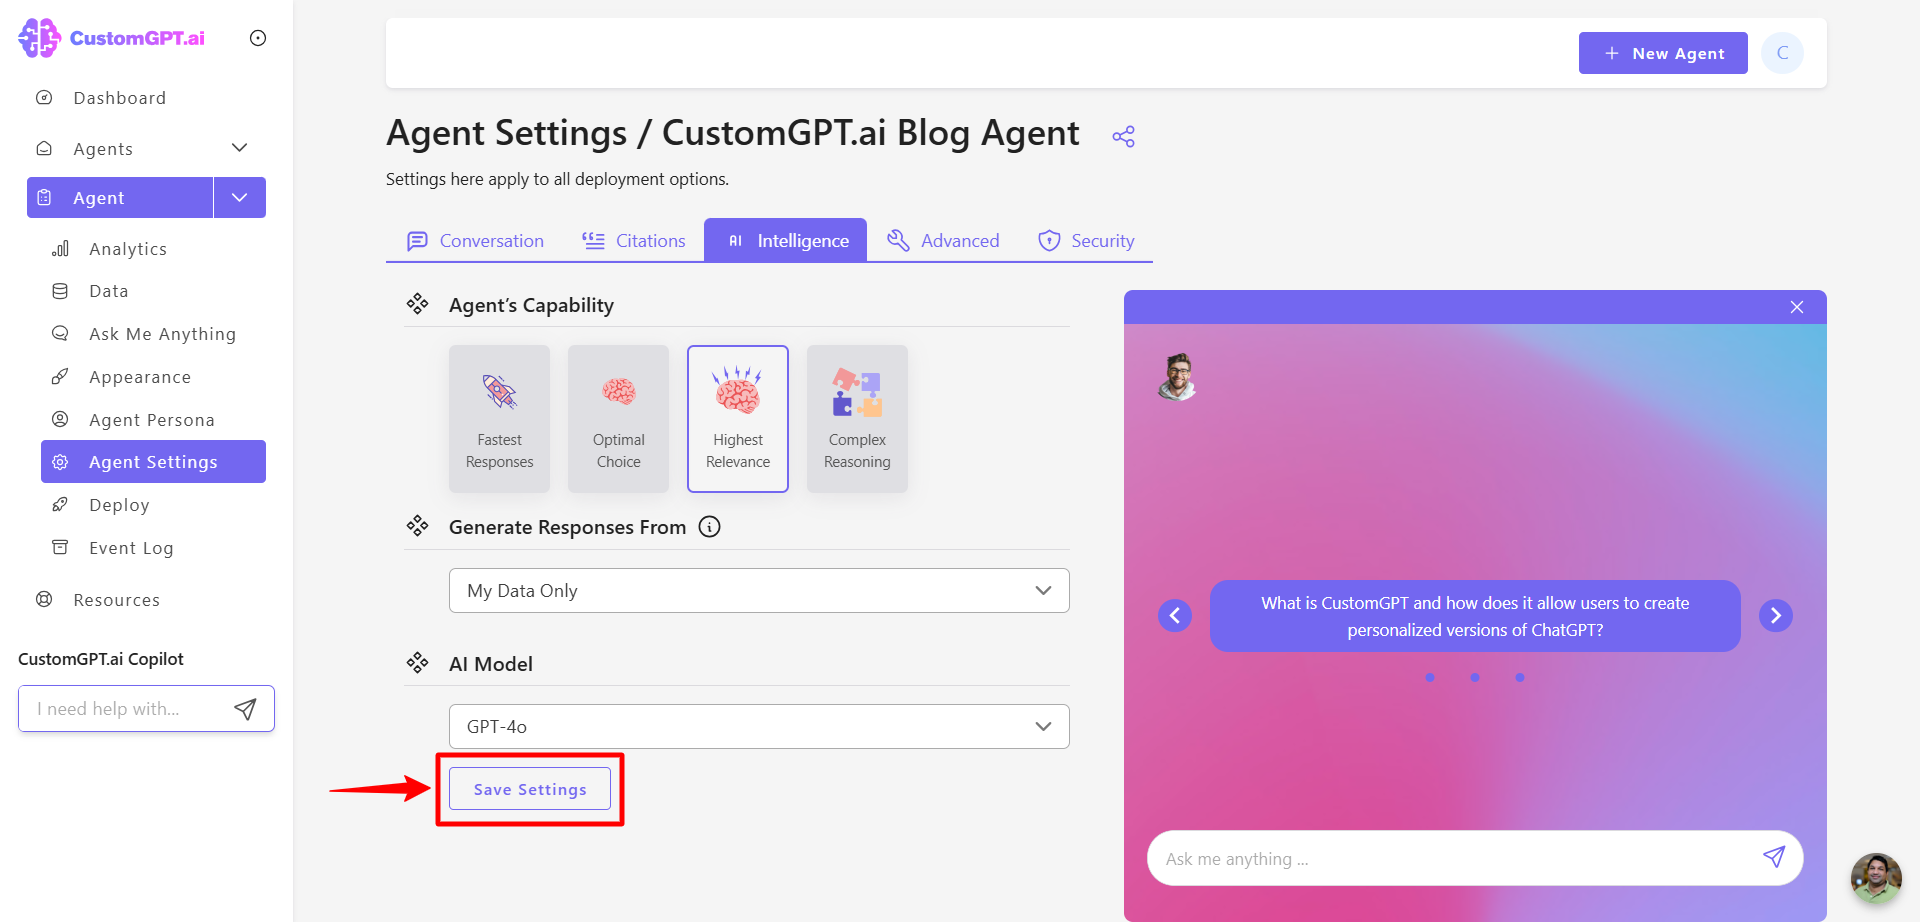Image resolution: width=1920 pixels, height=922 pixels.
Task: Open the Deploy page
Action: pos(119,505)
